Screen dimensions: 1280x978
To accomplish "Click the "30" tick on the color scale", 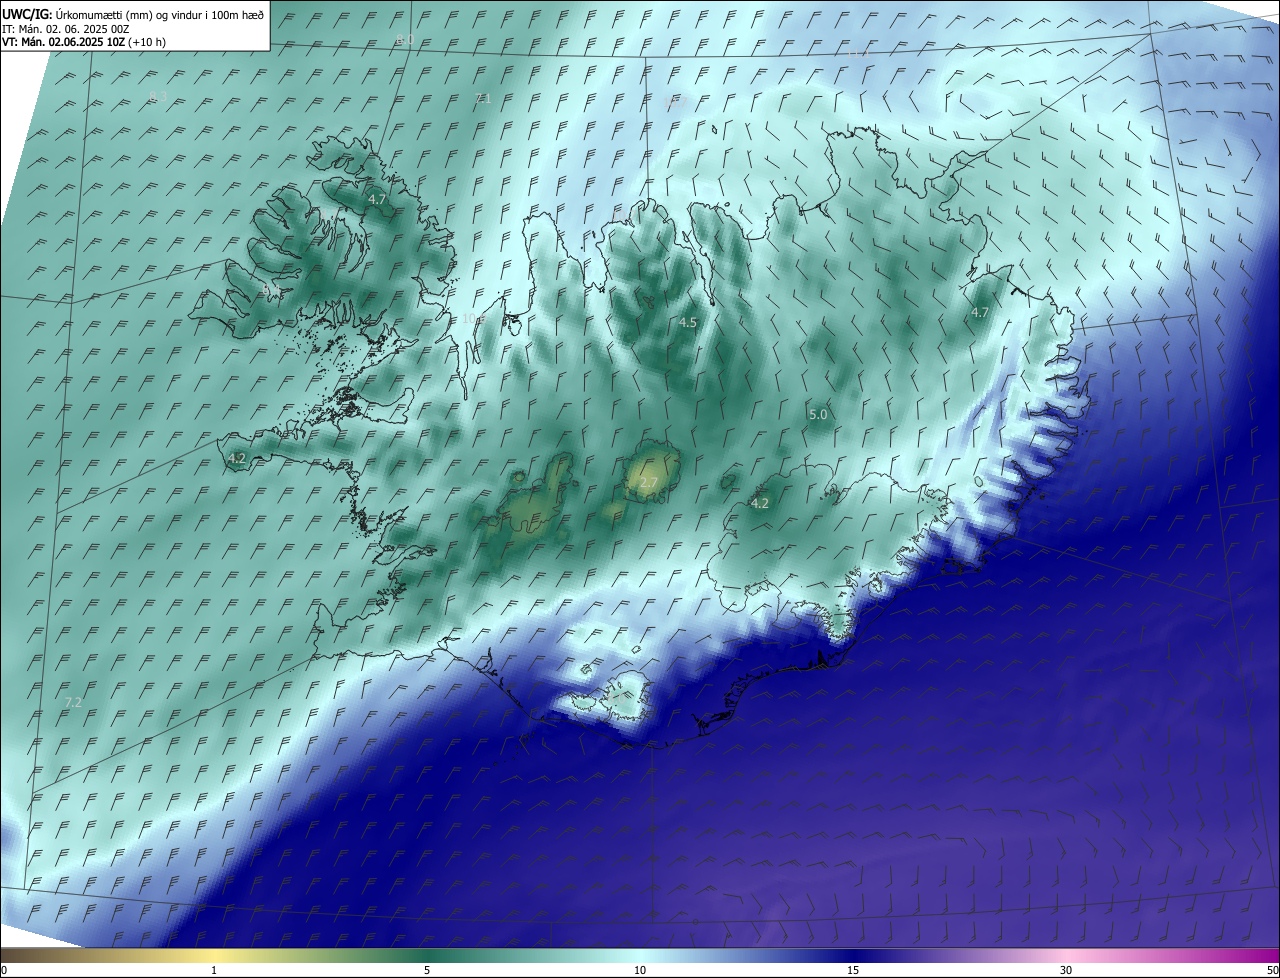I will (x=1066, y=970).
